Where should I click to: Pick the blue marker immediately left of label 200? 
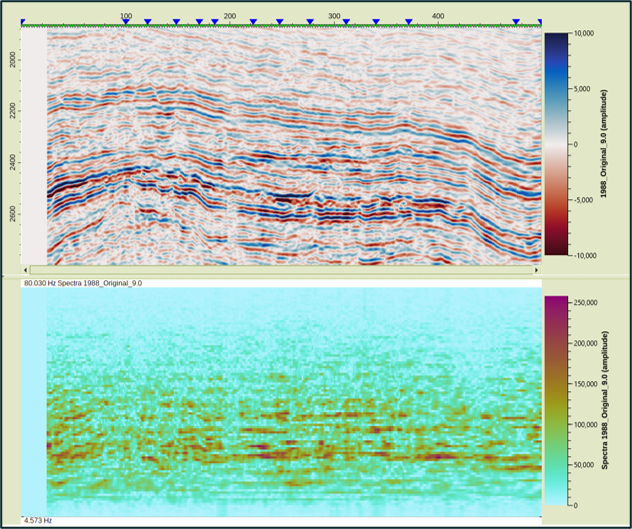click(215, 22)
